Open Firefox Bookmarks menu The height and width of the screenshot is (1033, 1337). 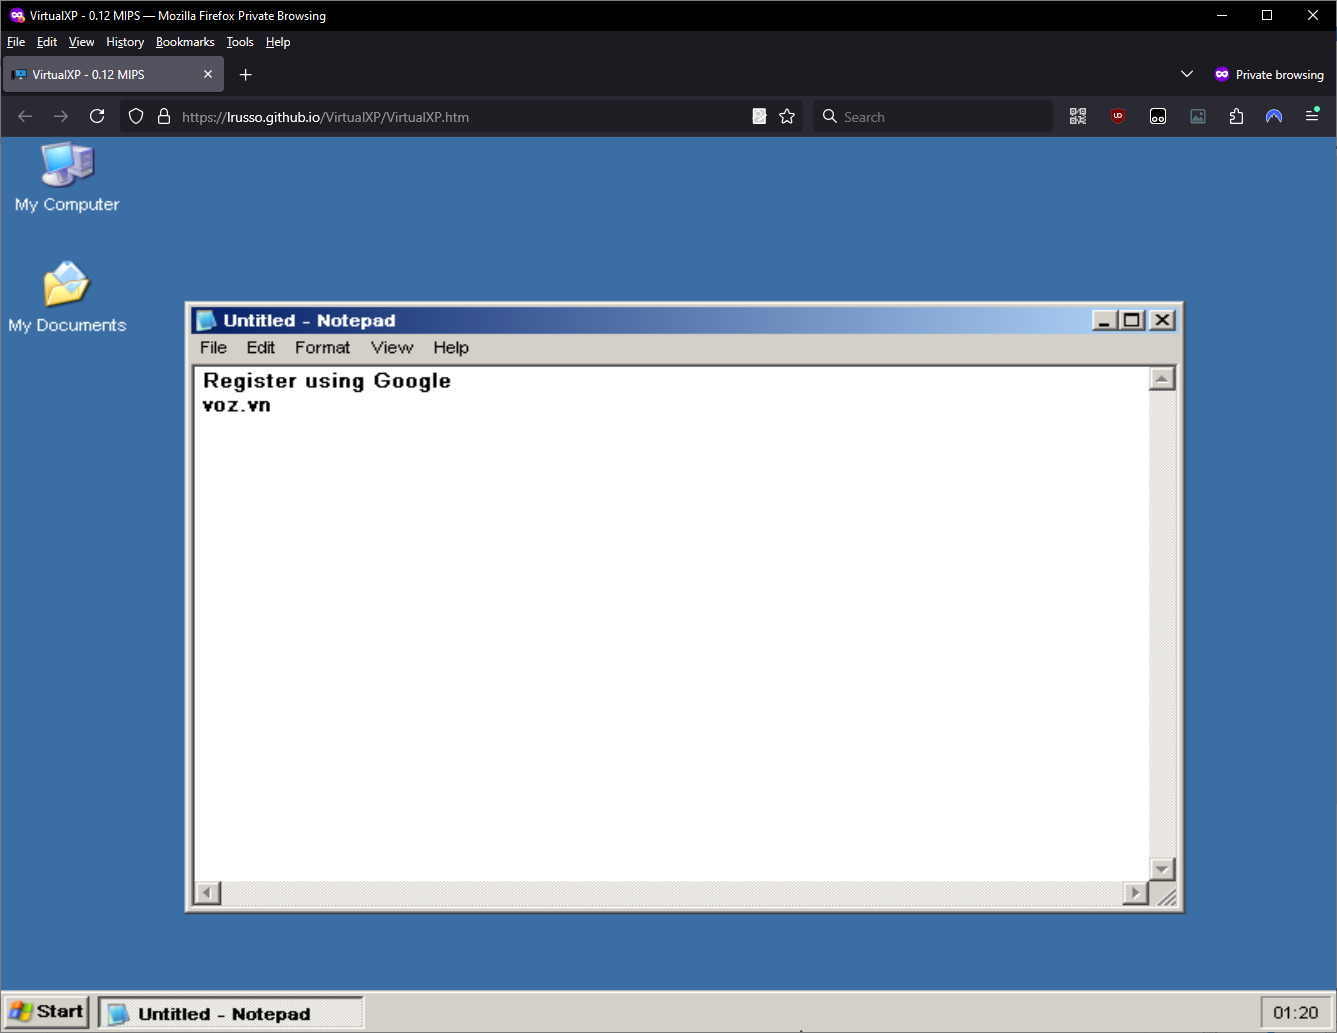tap(185, 42)
